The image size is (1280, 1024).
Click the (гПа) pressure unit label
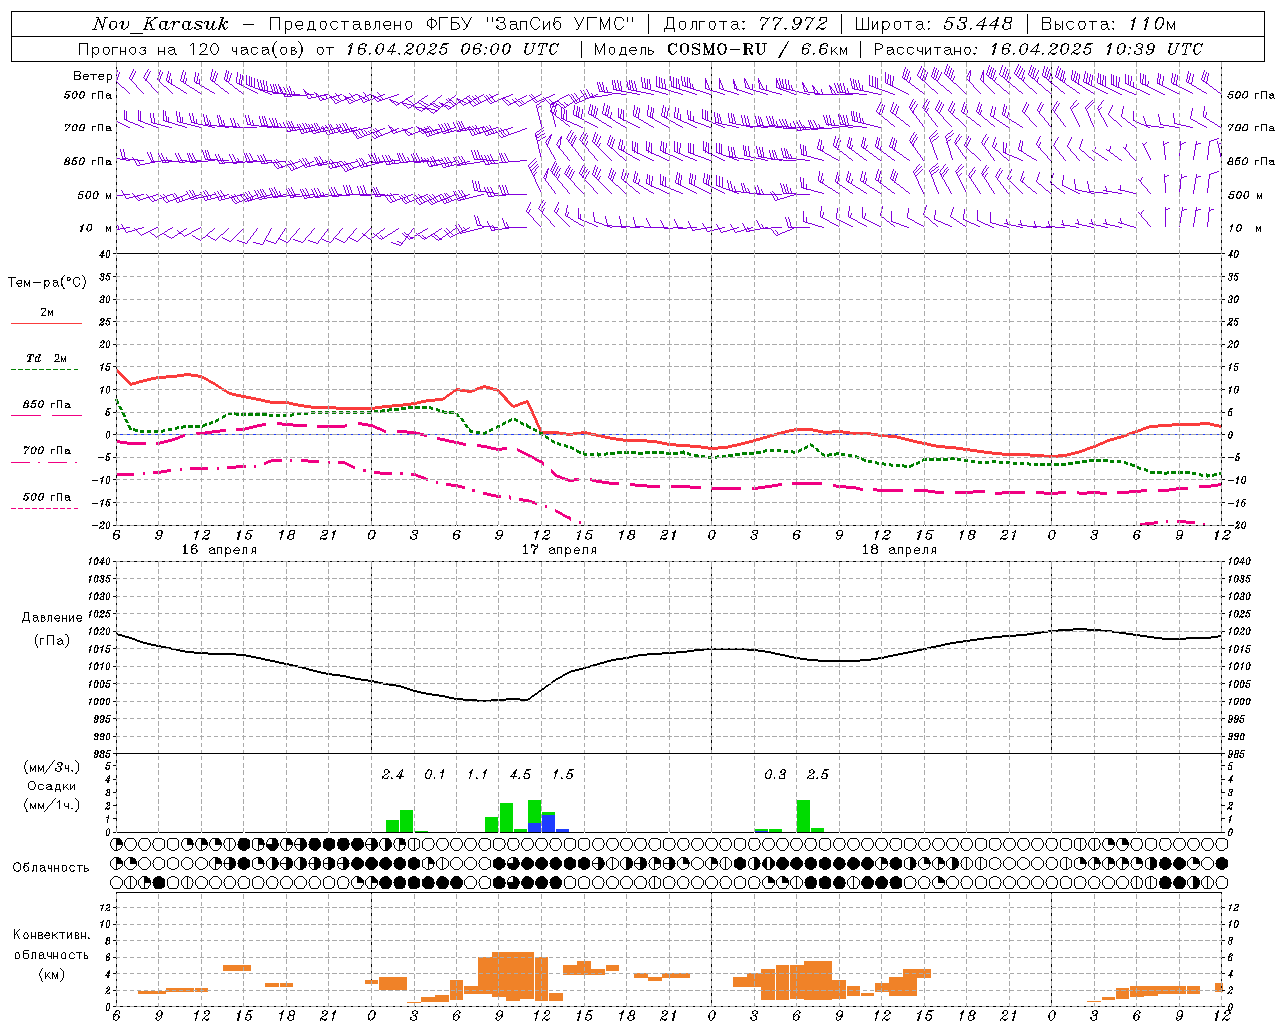click(52, 641)
